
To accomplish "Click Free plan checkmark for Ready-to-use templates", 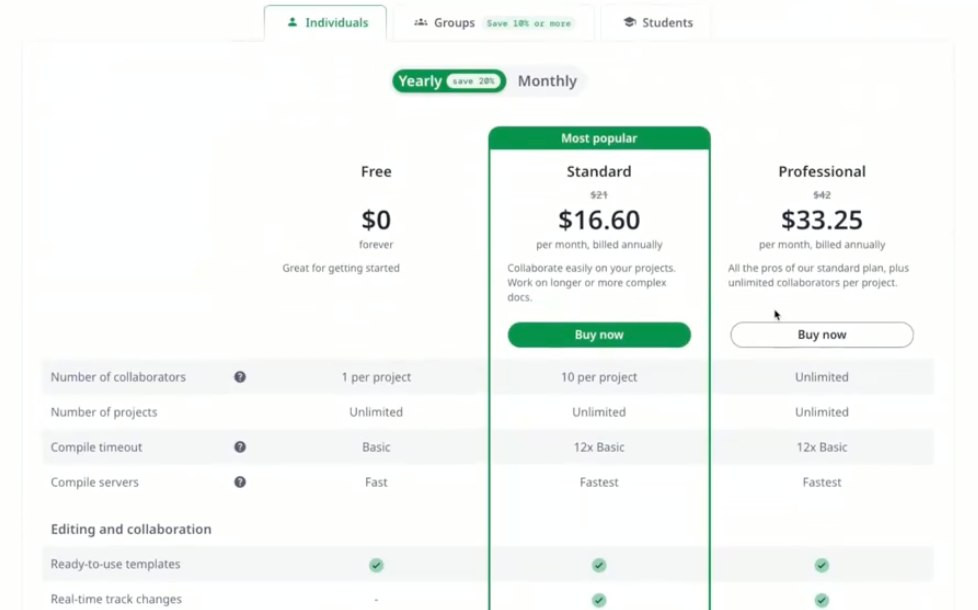I will (376, 565).
